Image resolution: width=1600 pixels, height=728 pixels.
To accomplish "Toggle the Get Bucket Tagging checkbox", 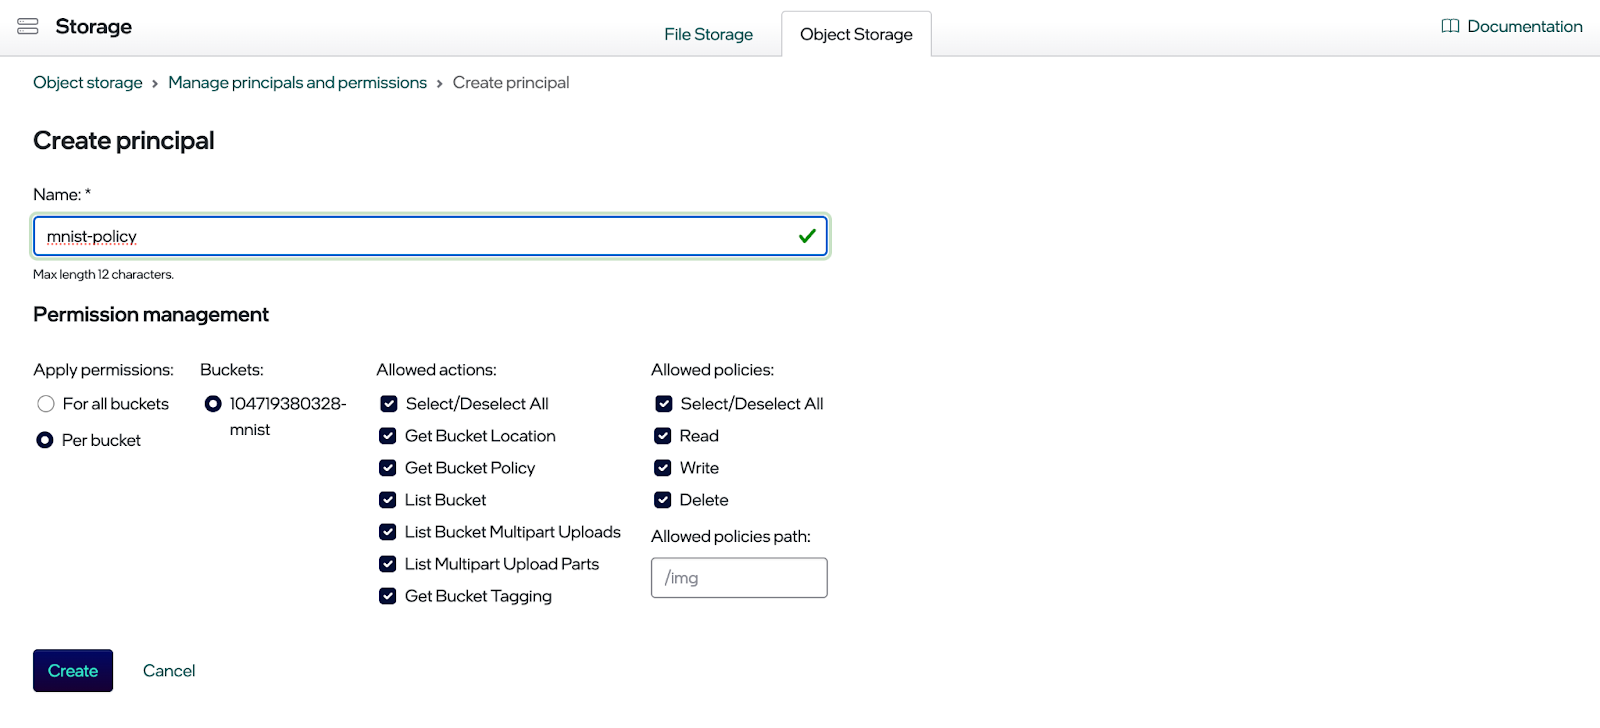I will click(x=388, y=596).
